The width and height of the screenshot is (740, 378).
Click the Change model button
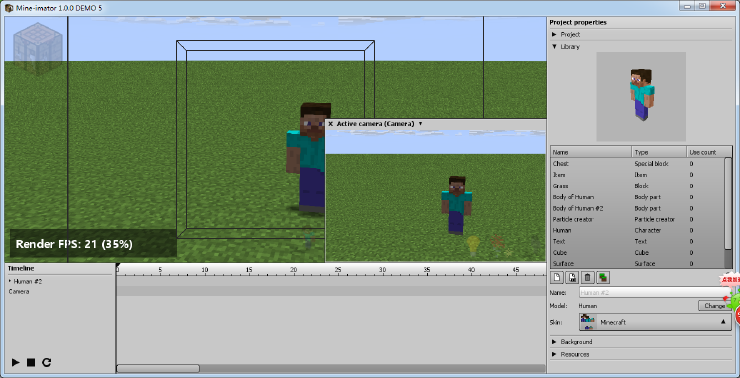(x=715, y=306)
